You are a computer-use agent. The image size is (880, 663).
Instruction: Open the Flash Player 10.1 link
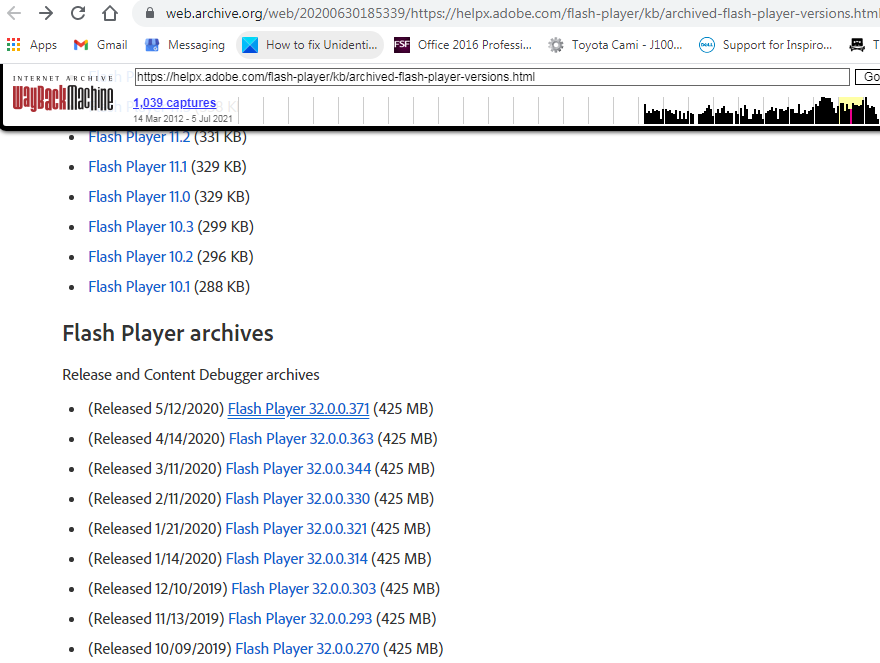click(139, 287)
